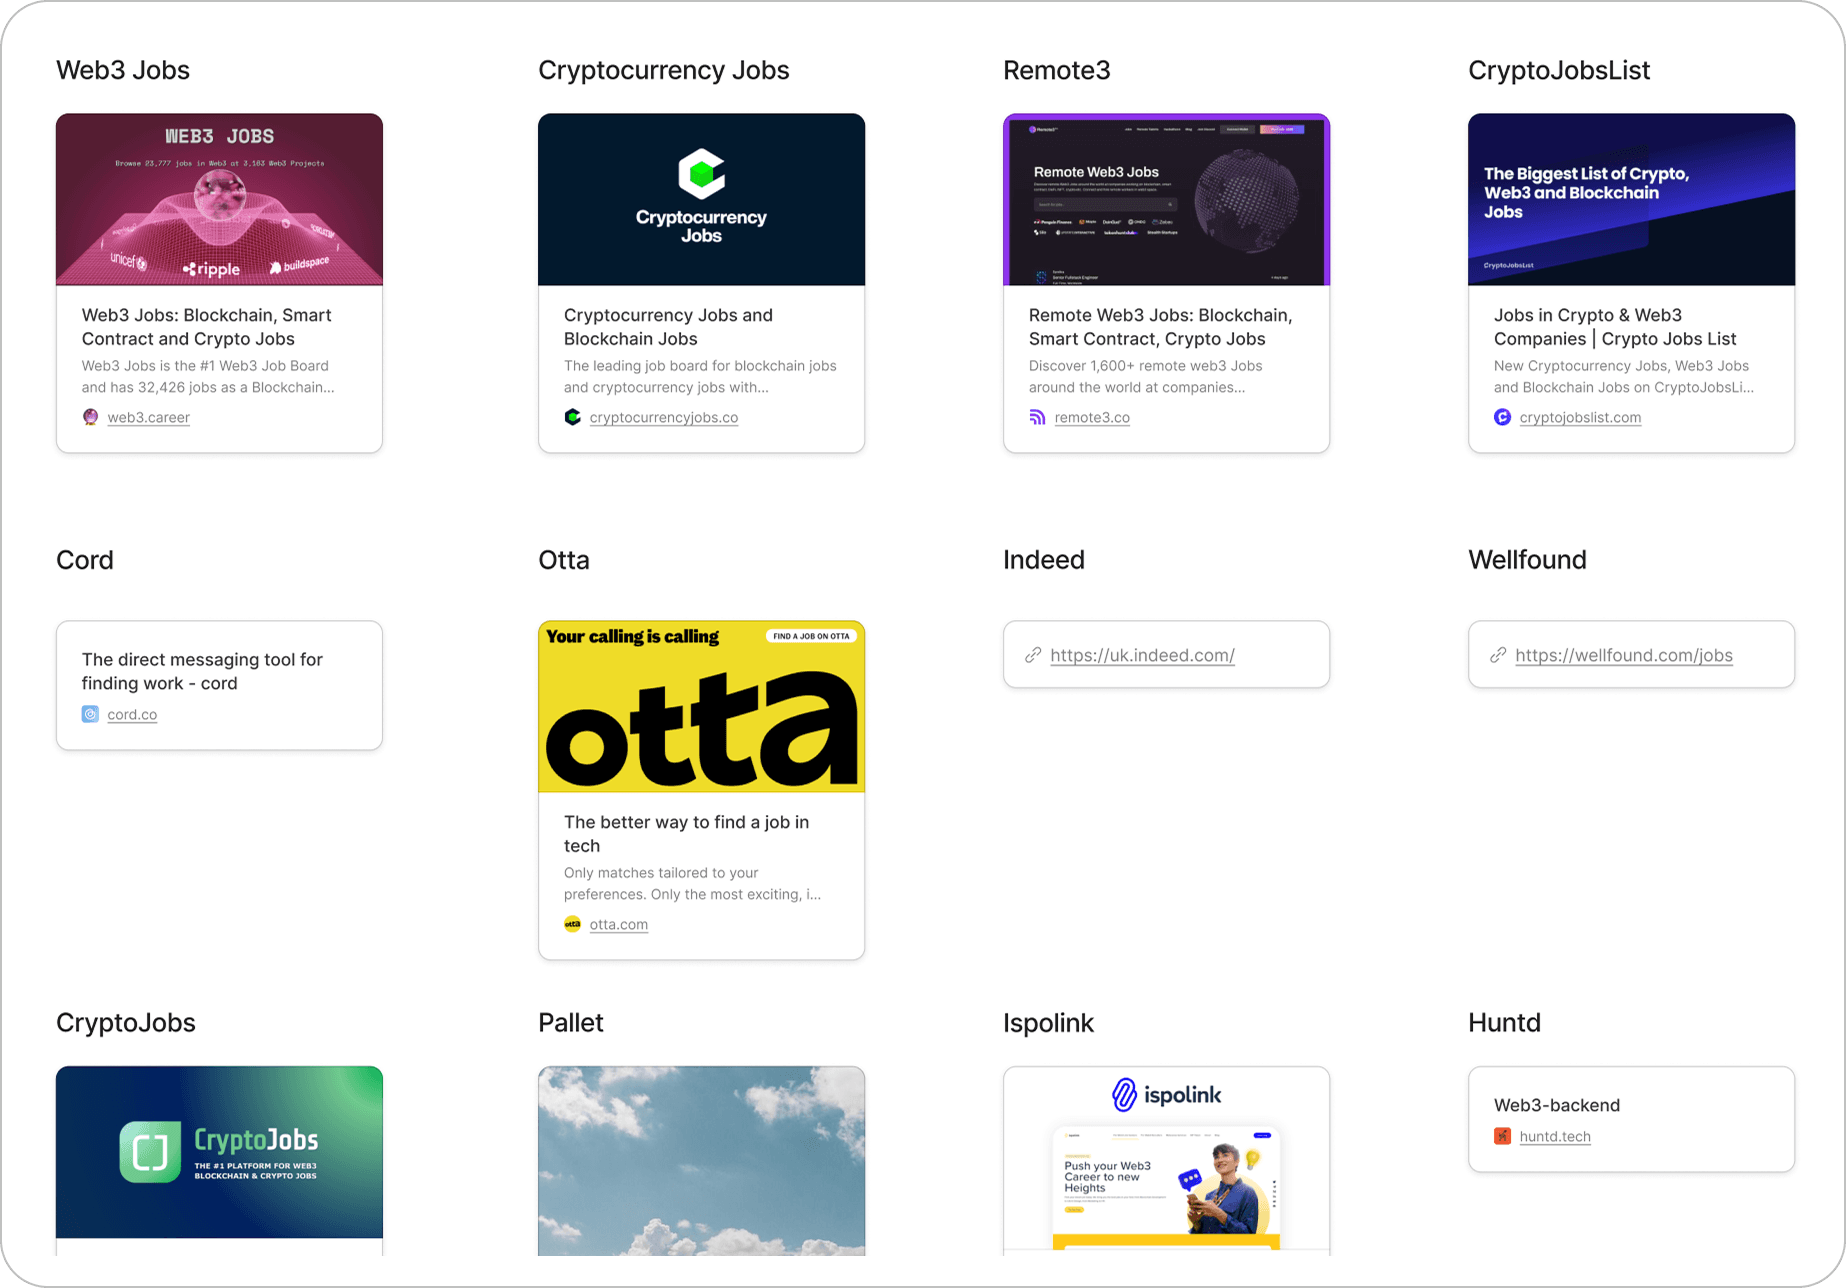
Task: Click the link icon beside uk.indeed.com
Action: tap(1033, 655)
